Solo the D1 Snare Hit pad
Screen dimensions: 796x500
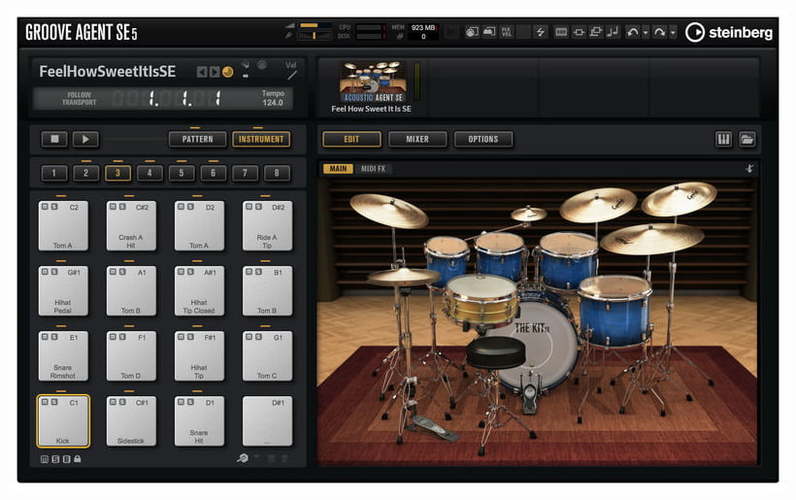tap(190, 402)
